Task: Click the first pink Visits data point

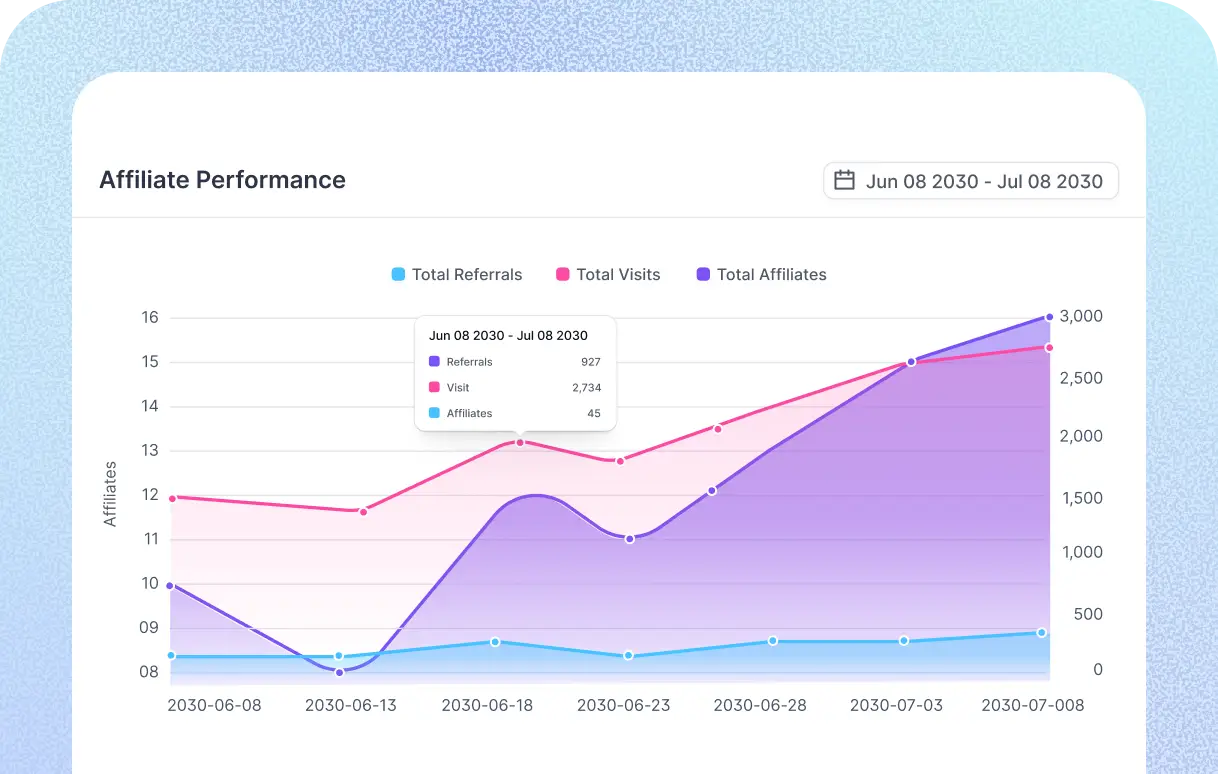Action: point(172,498)
